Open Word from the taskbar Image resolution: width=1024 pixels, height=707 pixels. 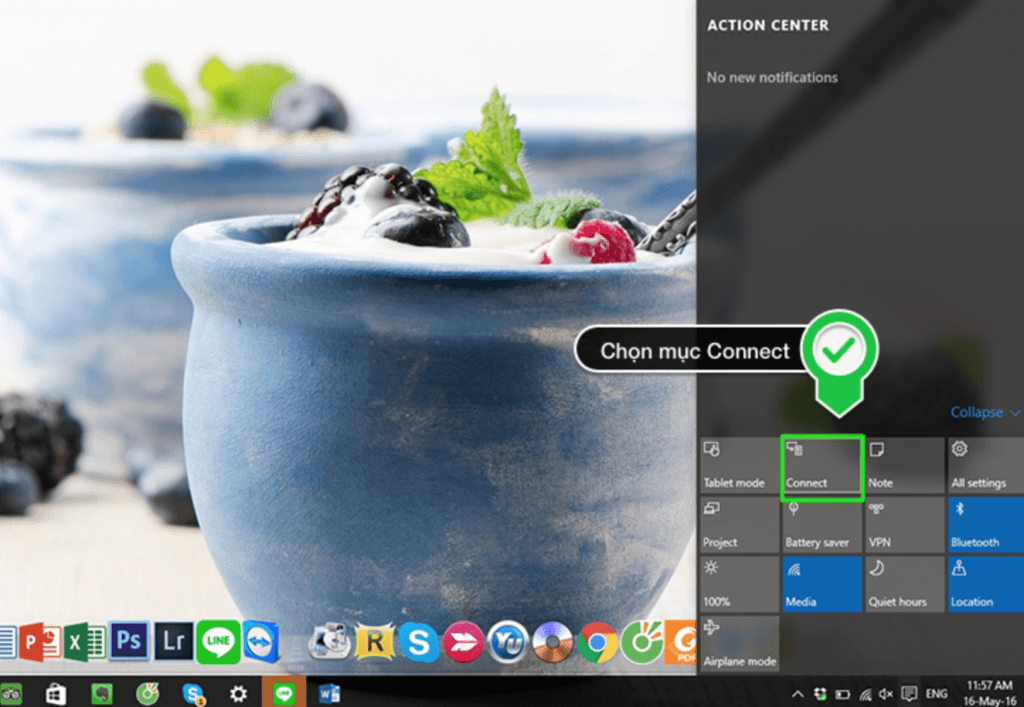[x=329, y=693]
